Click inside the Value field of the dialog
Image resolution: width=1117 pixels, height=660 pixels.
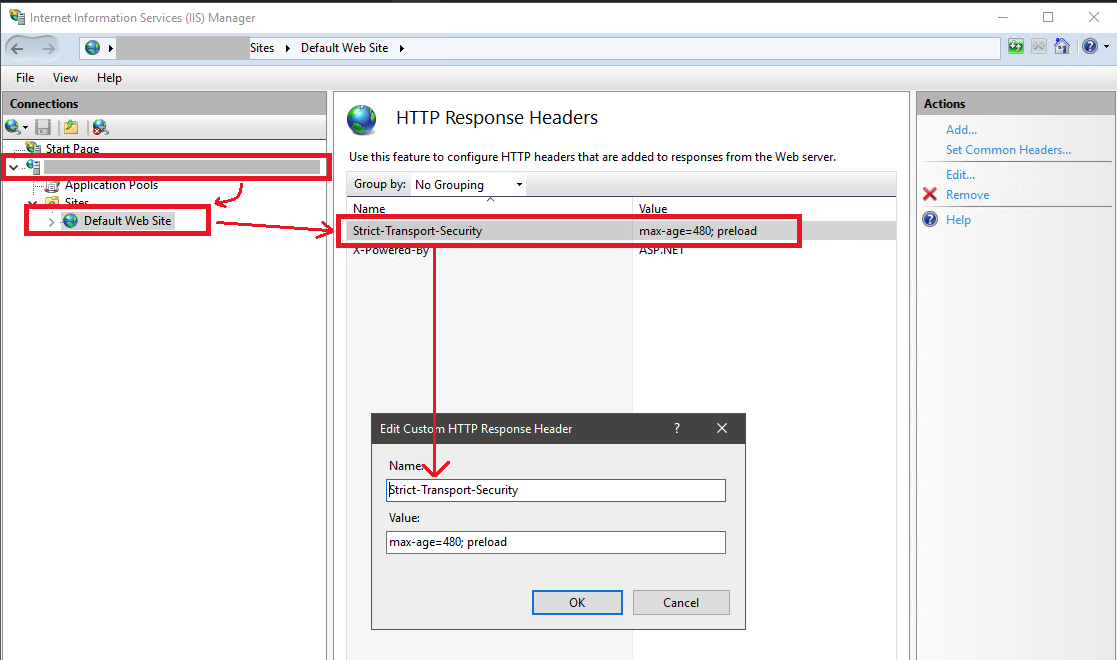tap(556, 542)
